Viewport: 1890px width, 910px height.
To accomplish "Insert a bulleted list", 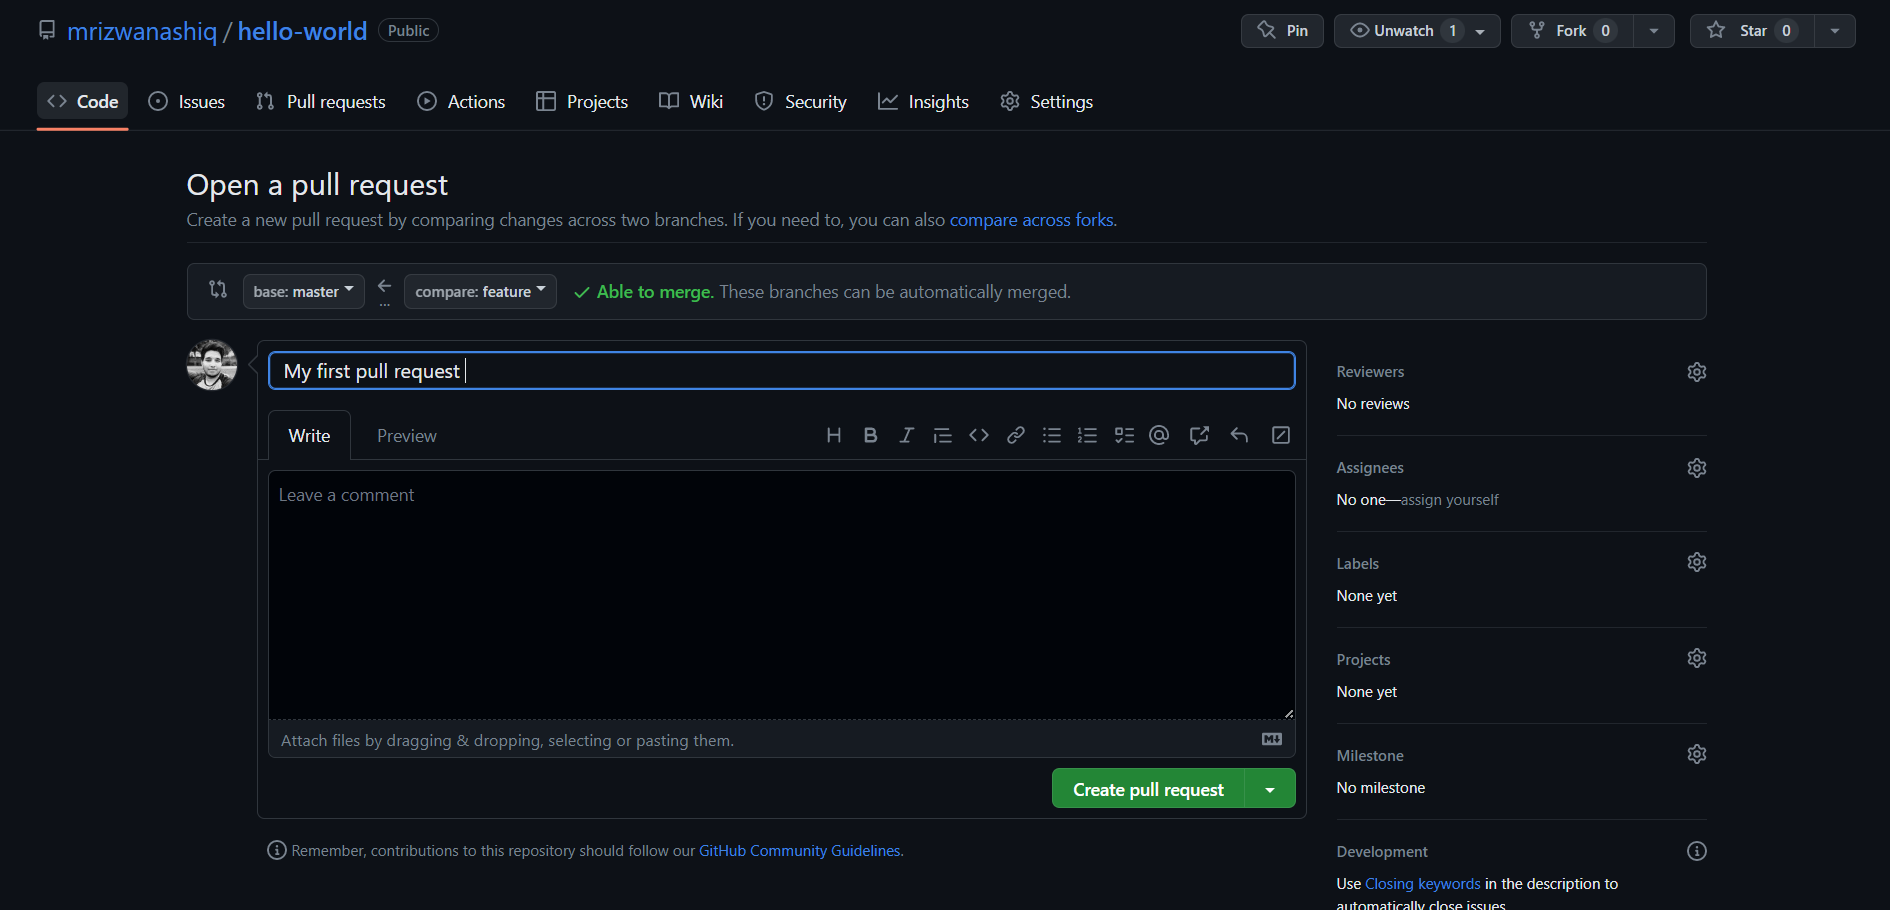I will (1051, 435).
